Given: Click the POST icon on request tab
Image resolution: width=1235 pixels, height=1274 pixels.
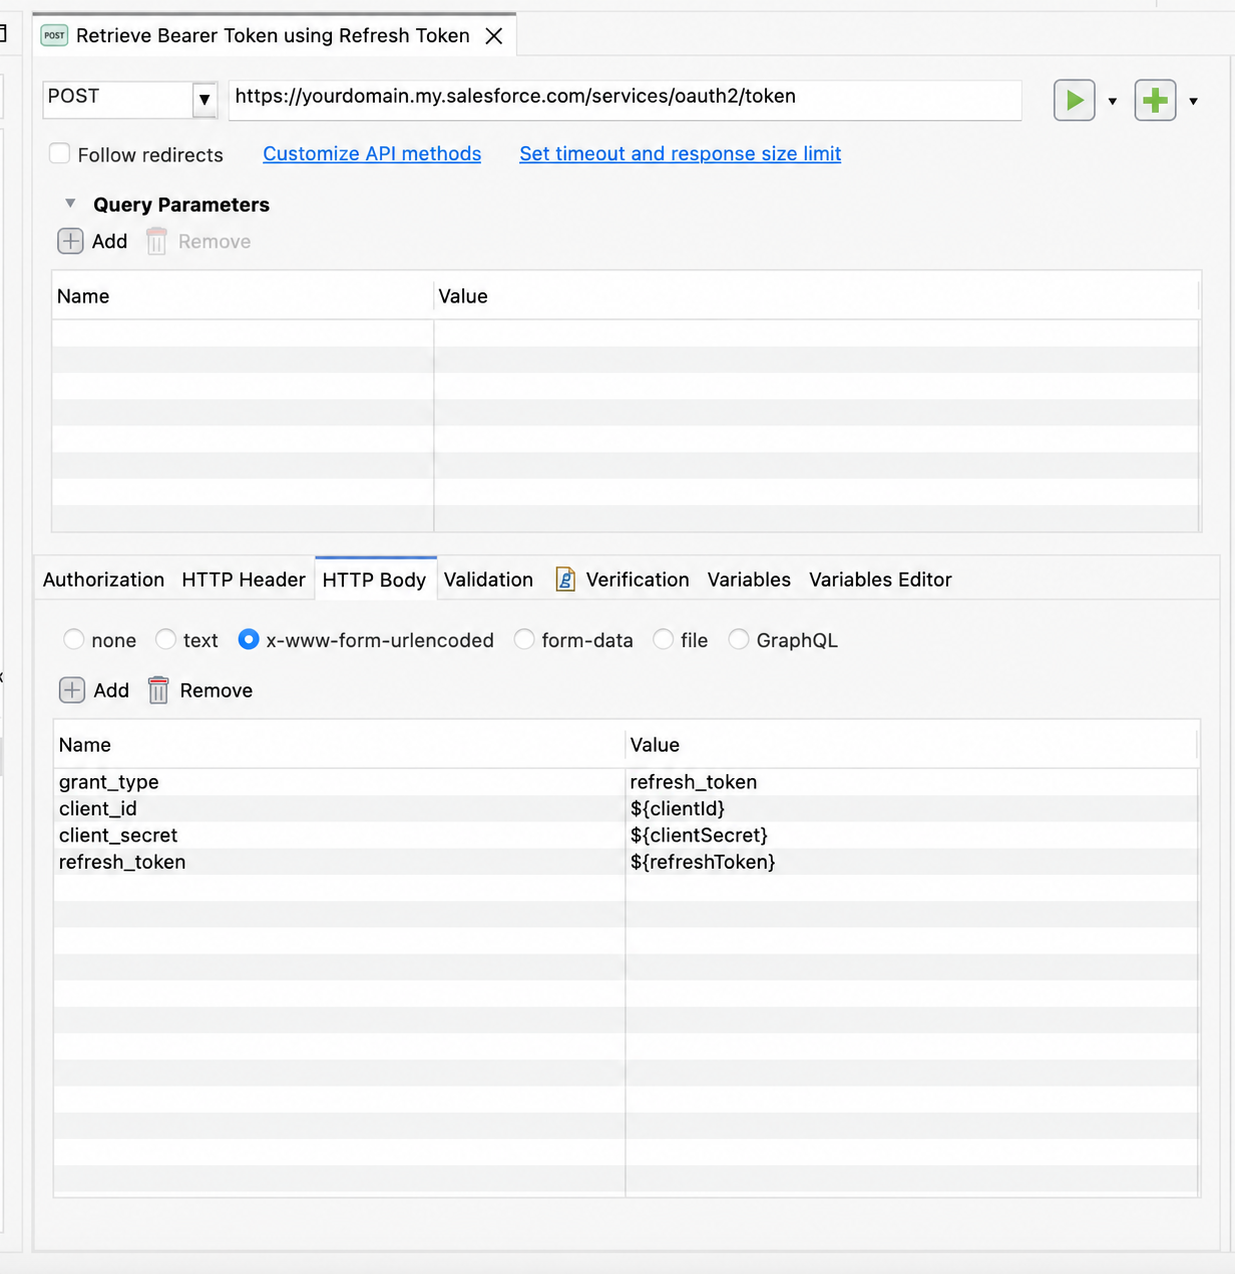Looking at the screenshot, I should 54,35.
